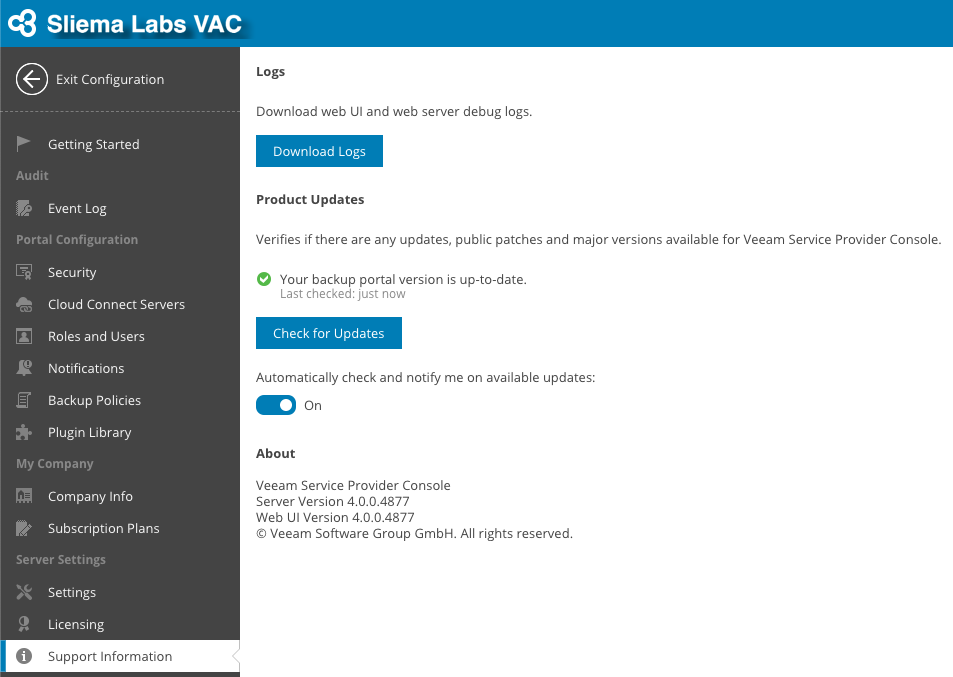Click 'Veeam Service Provider Console' About line
Screen dimensions: 953x677
click(353, 486)
